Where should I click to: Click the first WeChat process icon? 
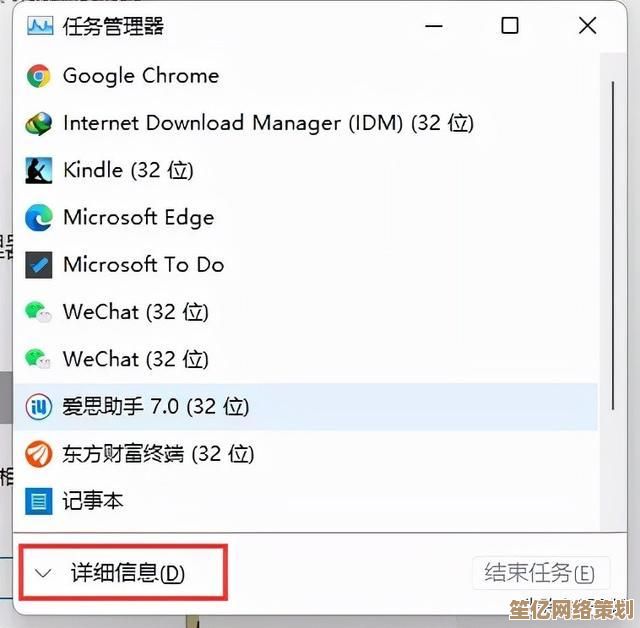click(38, 312)
